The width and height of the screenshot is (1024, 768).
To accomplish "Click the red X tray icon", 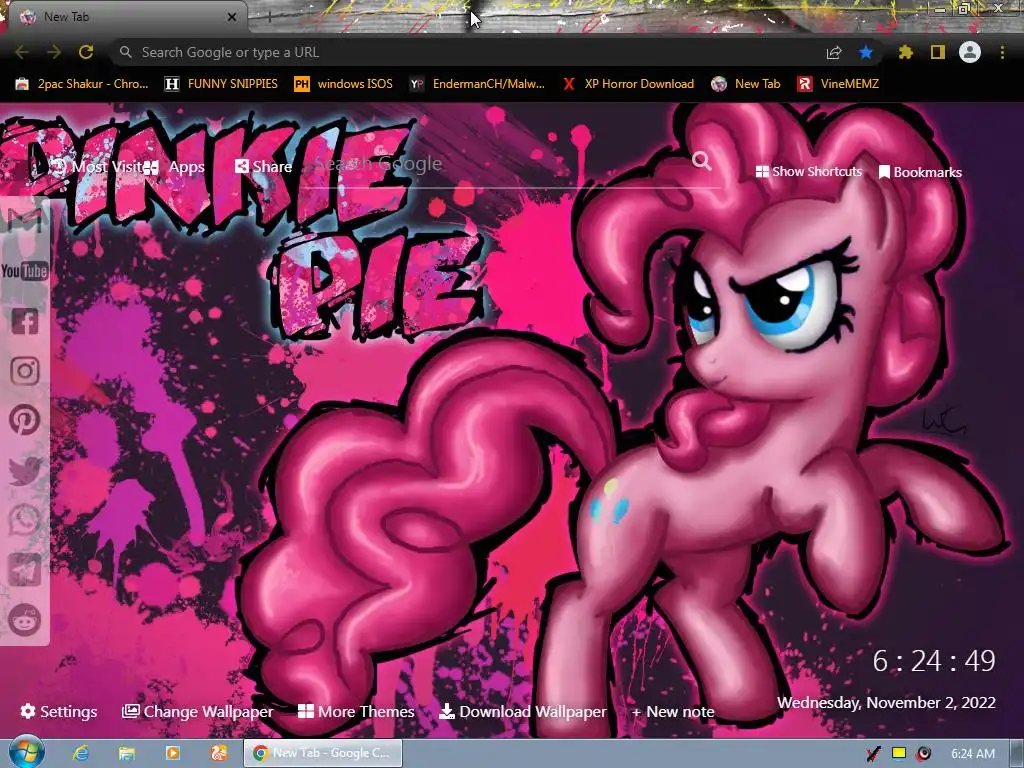I will point(873,754).
